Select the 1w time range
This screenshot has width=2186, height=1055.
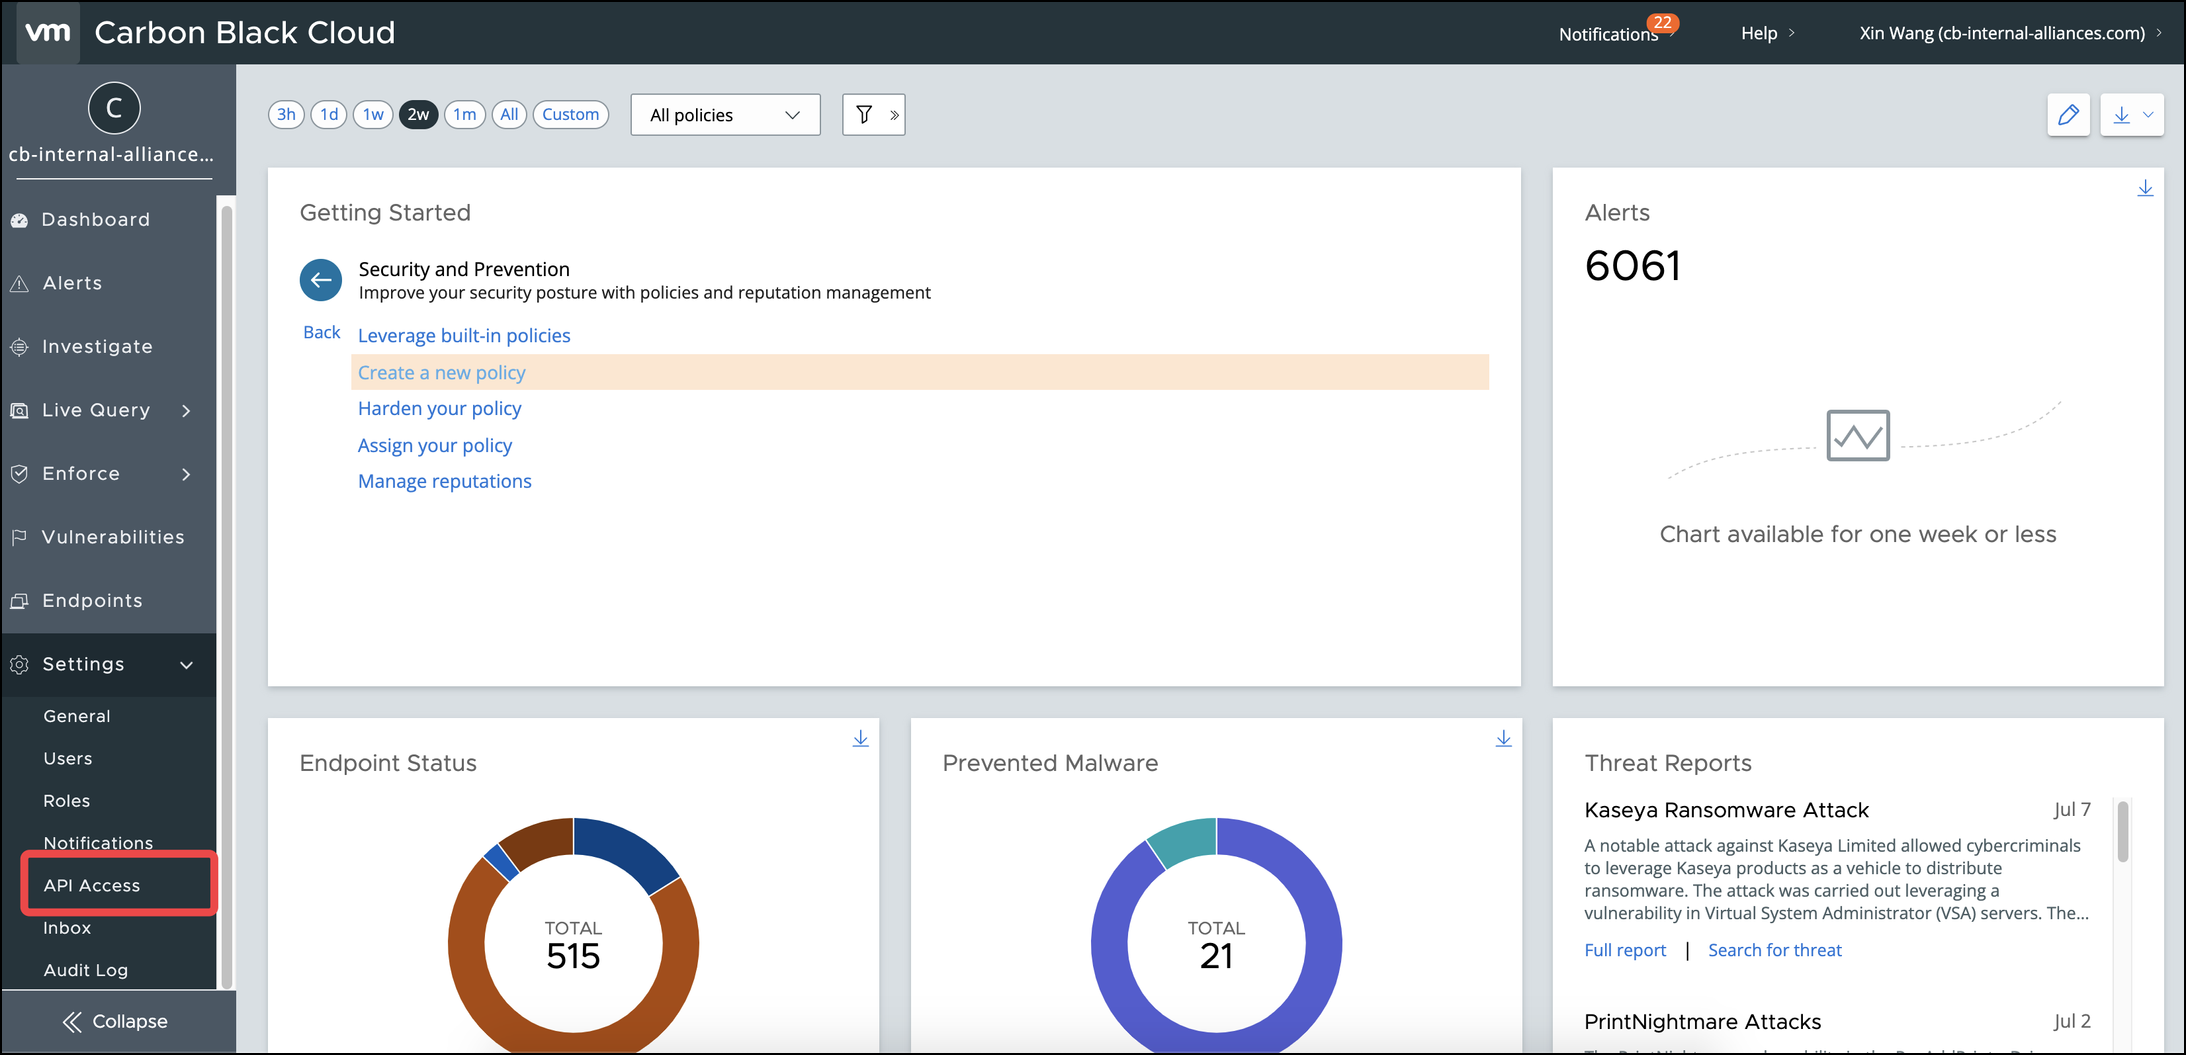373,115
